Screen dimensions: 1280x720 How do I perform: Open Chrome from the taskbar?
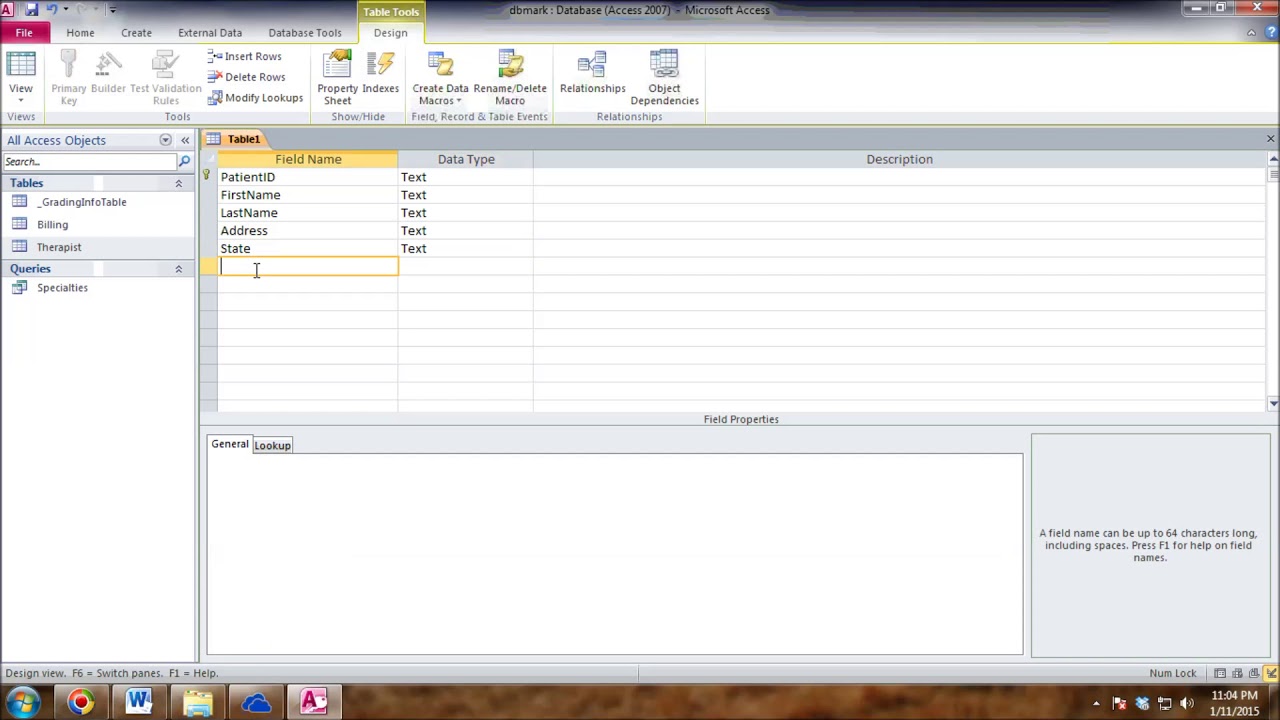80,703
